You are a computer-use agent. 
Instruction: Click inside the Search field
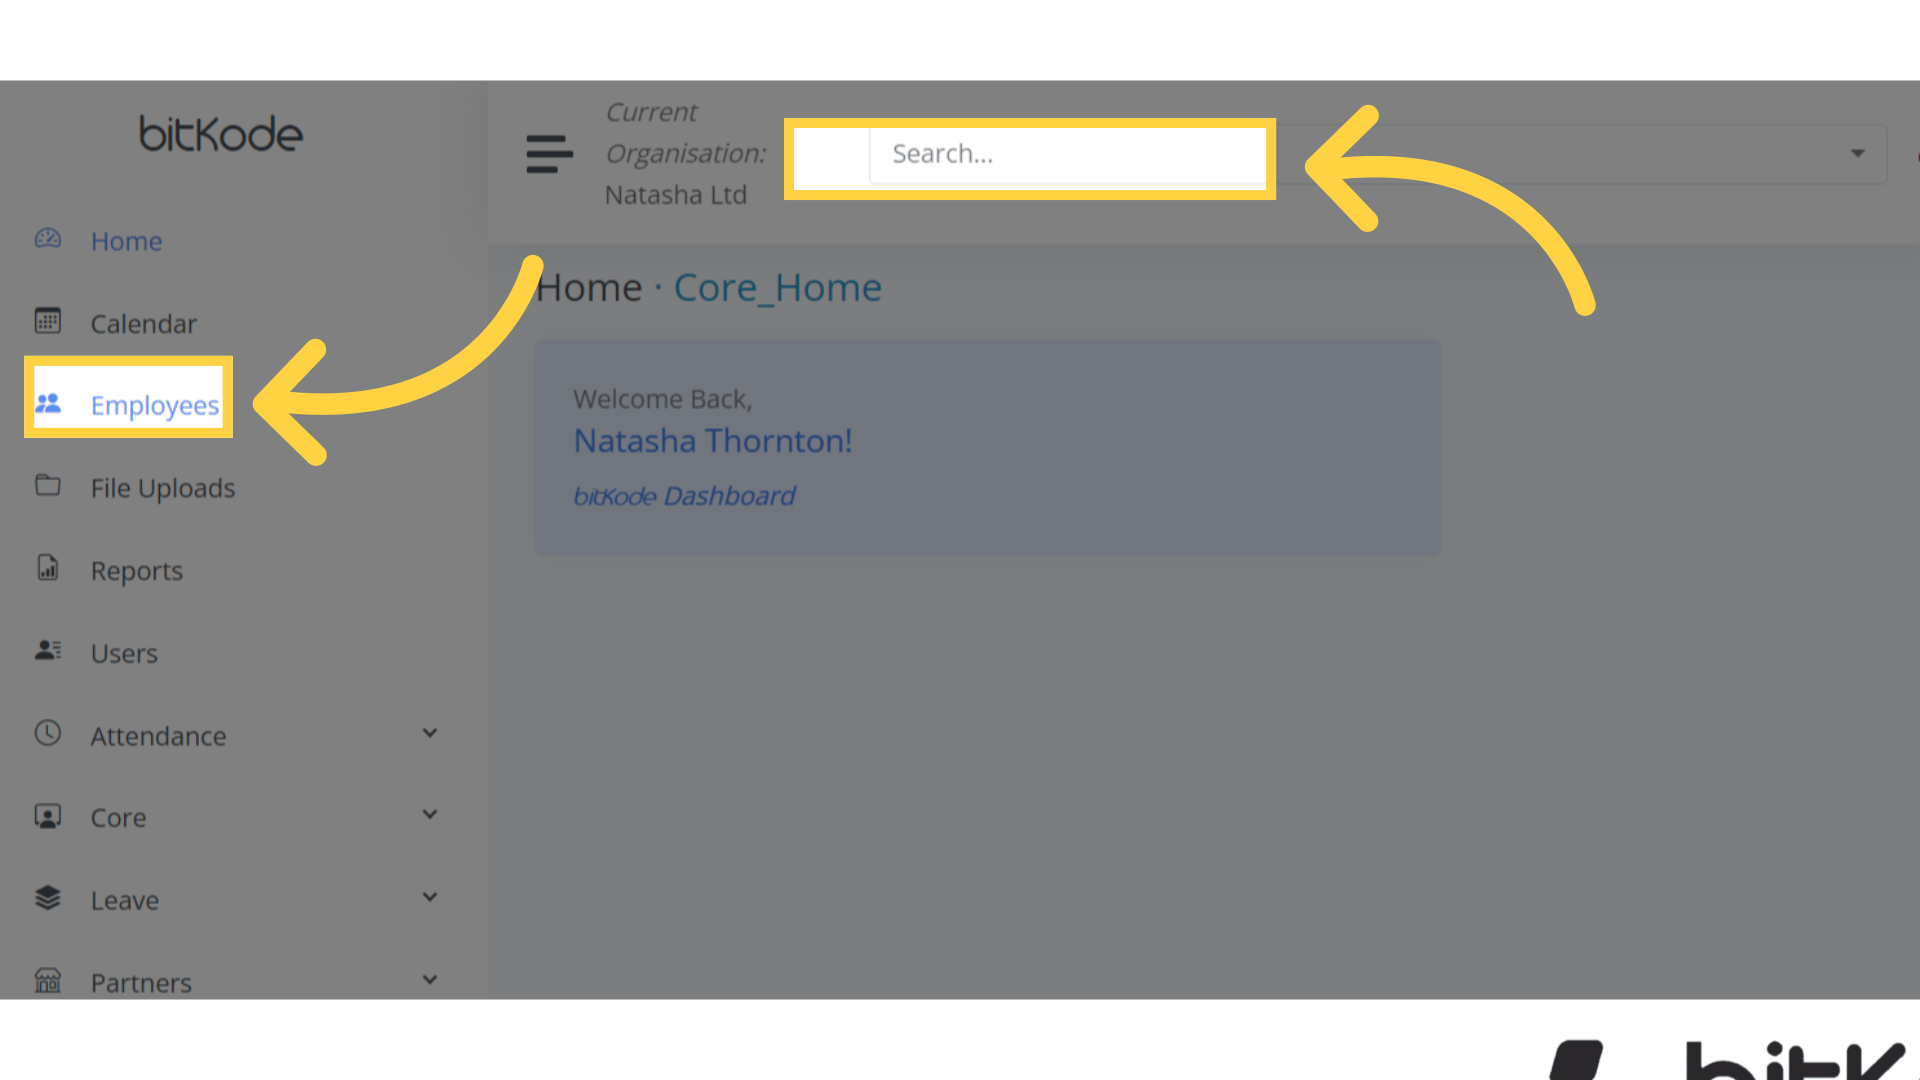point(1065,154)
